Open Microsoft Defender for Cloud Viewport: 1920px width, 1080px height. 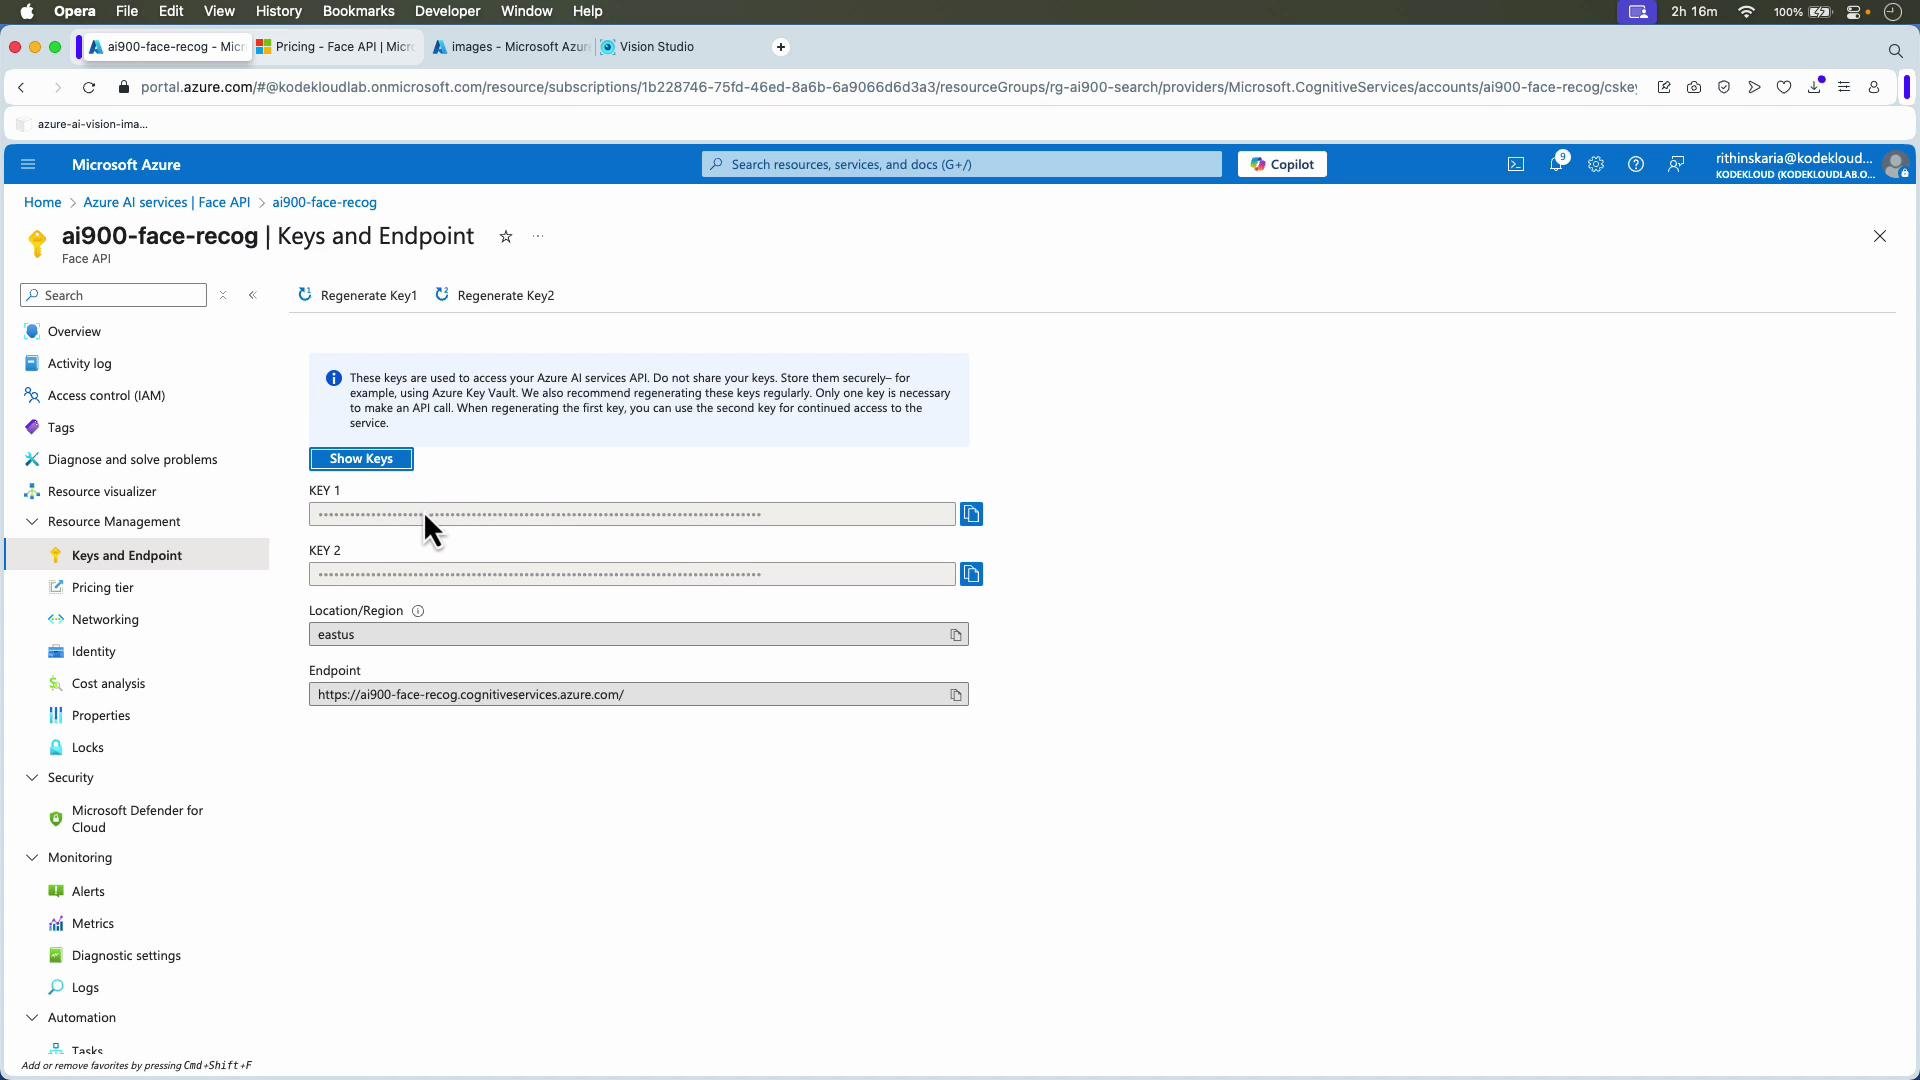point(137,819)
